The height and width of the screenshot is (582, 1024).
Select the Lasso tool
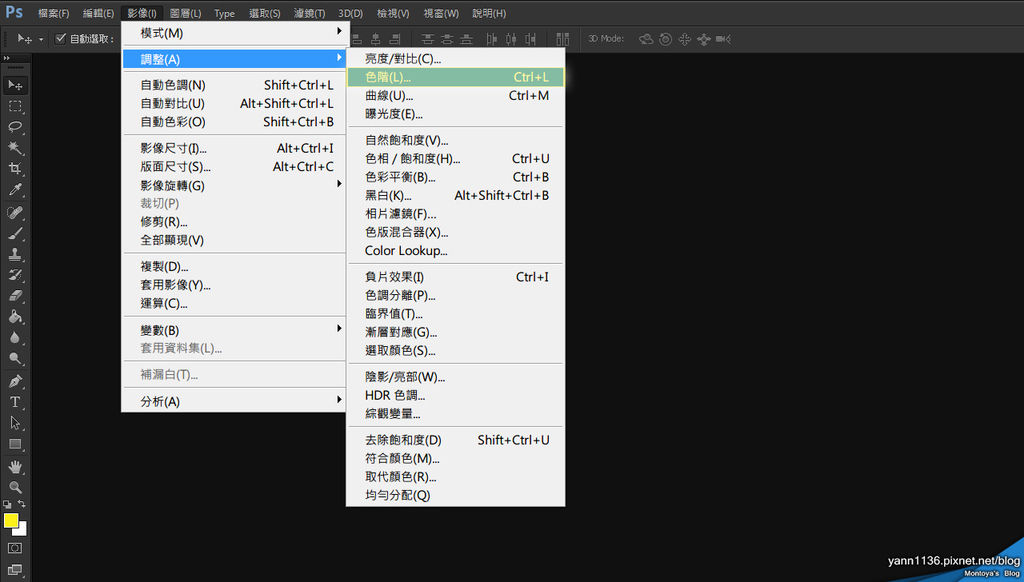click(x=14, y=127)
